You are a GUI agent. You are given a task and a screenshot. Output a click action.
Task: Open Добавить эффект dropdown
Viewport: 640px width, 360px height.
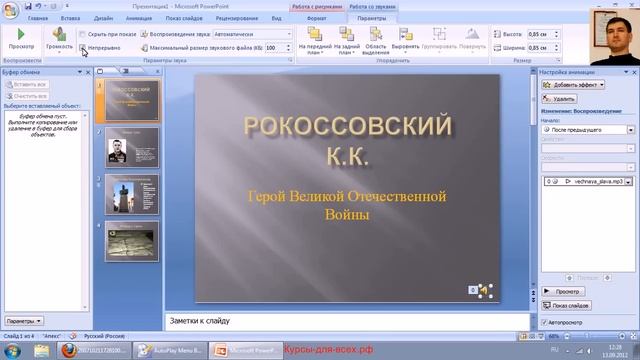[573, 85]
